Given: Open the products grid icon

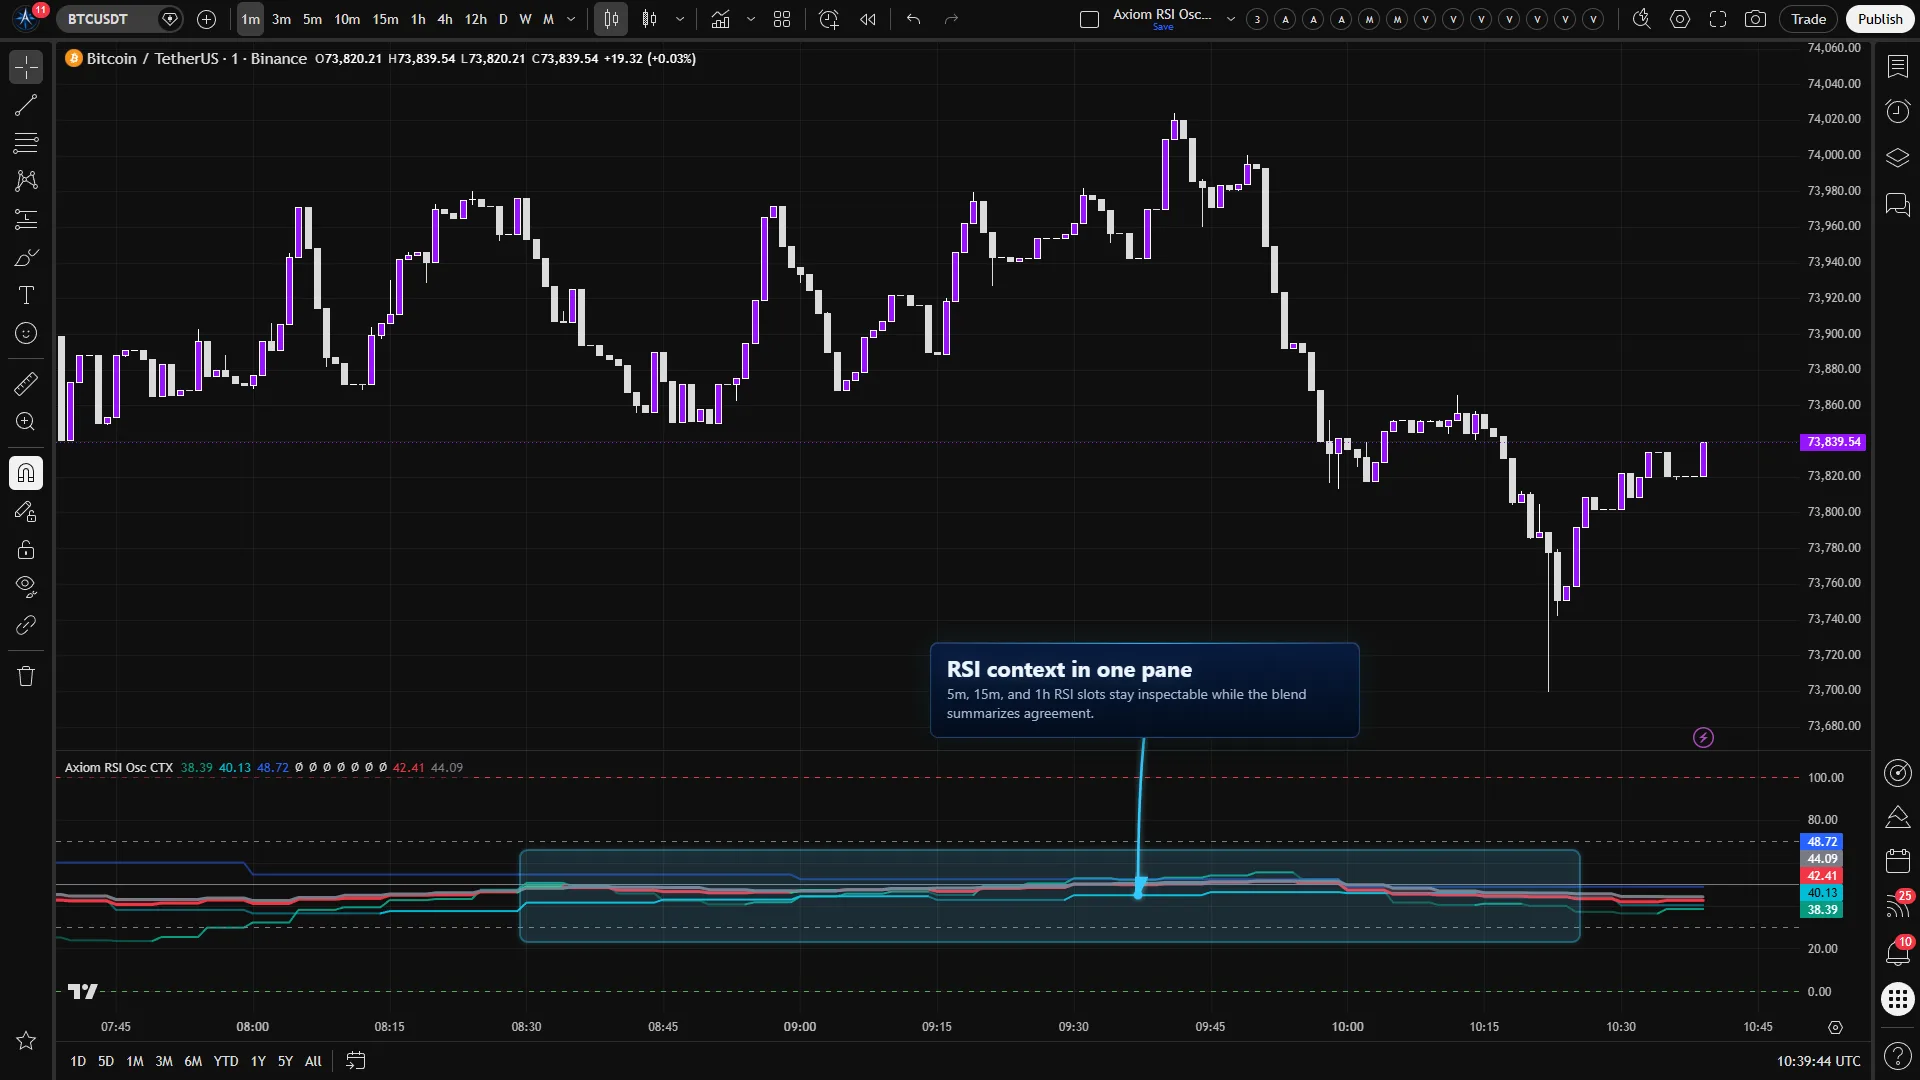Looking at the screenshot, I should [x=1897, y=998].
